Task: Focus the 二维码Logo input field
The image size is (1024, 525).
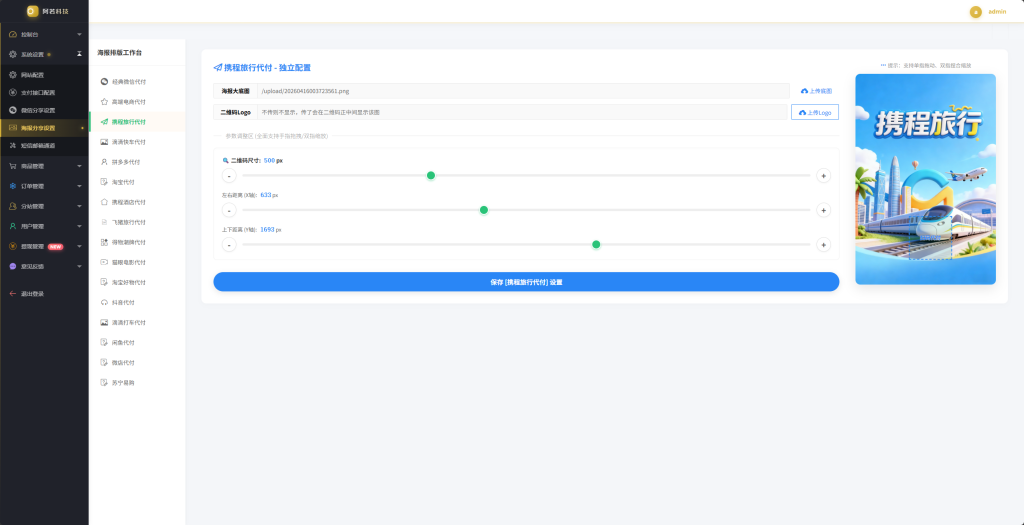Action: coord(522,112)
